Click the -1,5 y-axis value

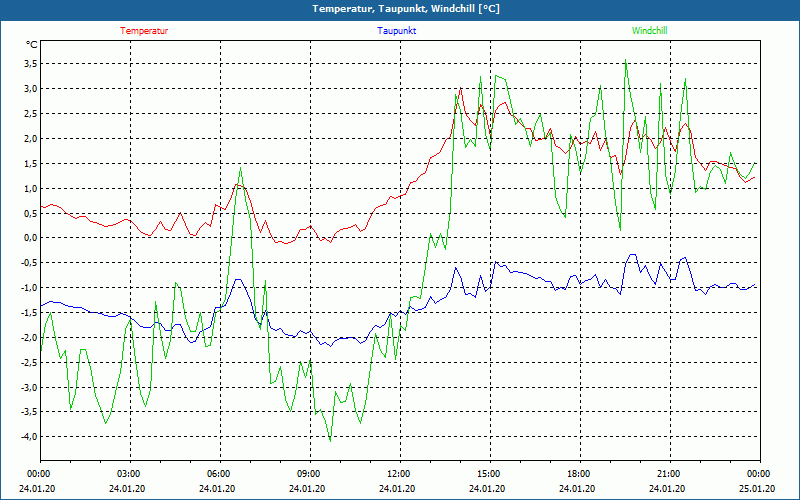[29, 313]
